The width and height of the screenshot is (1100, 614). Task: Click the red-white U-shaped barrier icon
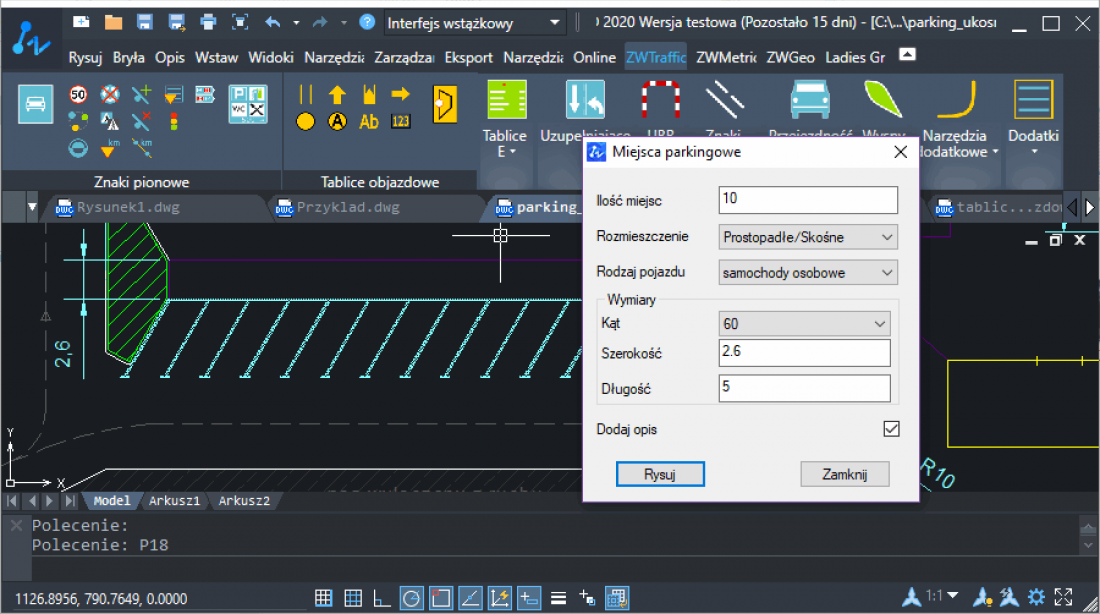tap(661, 100)
